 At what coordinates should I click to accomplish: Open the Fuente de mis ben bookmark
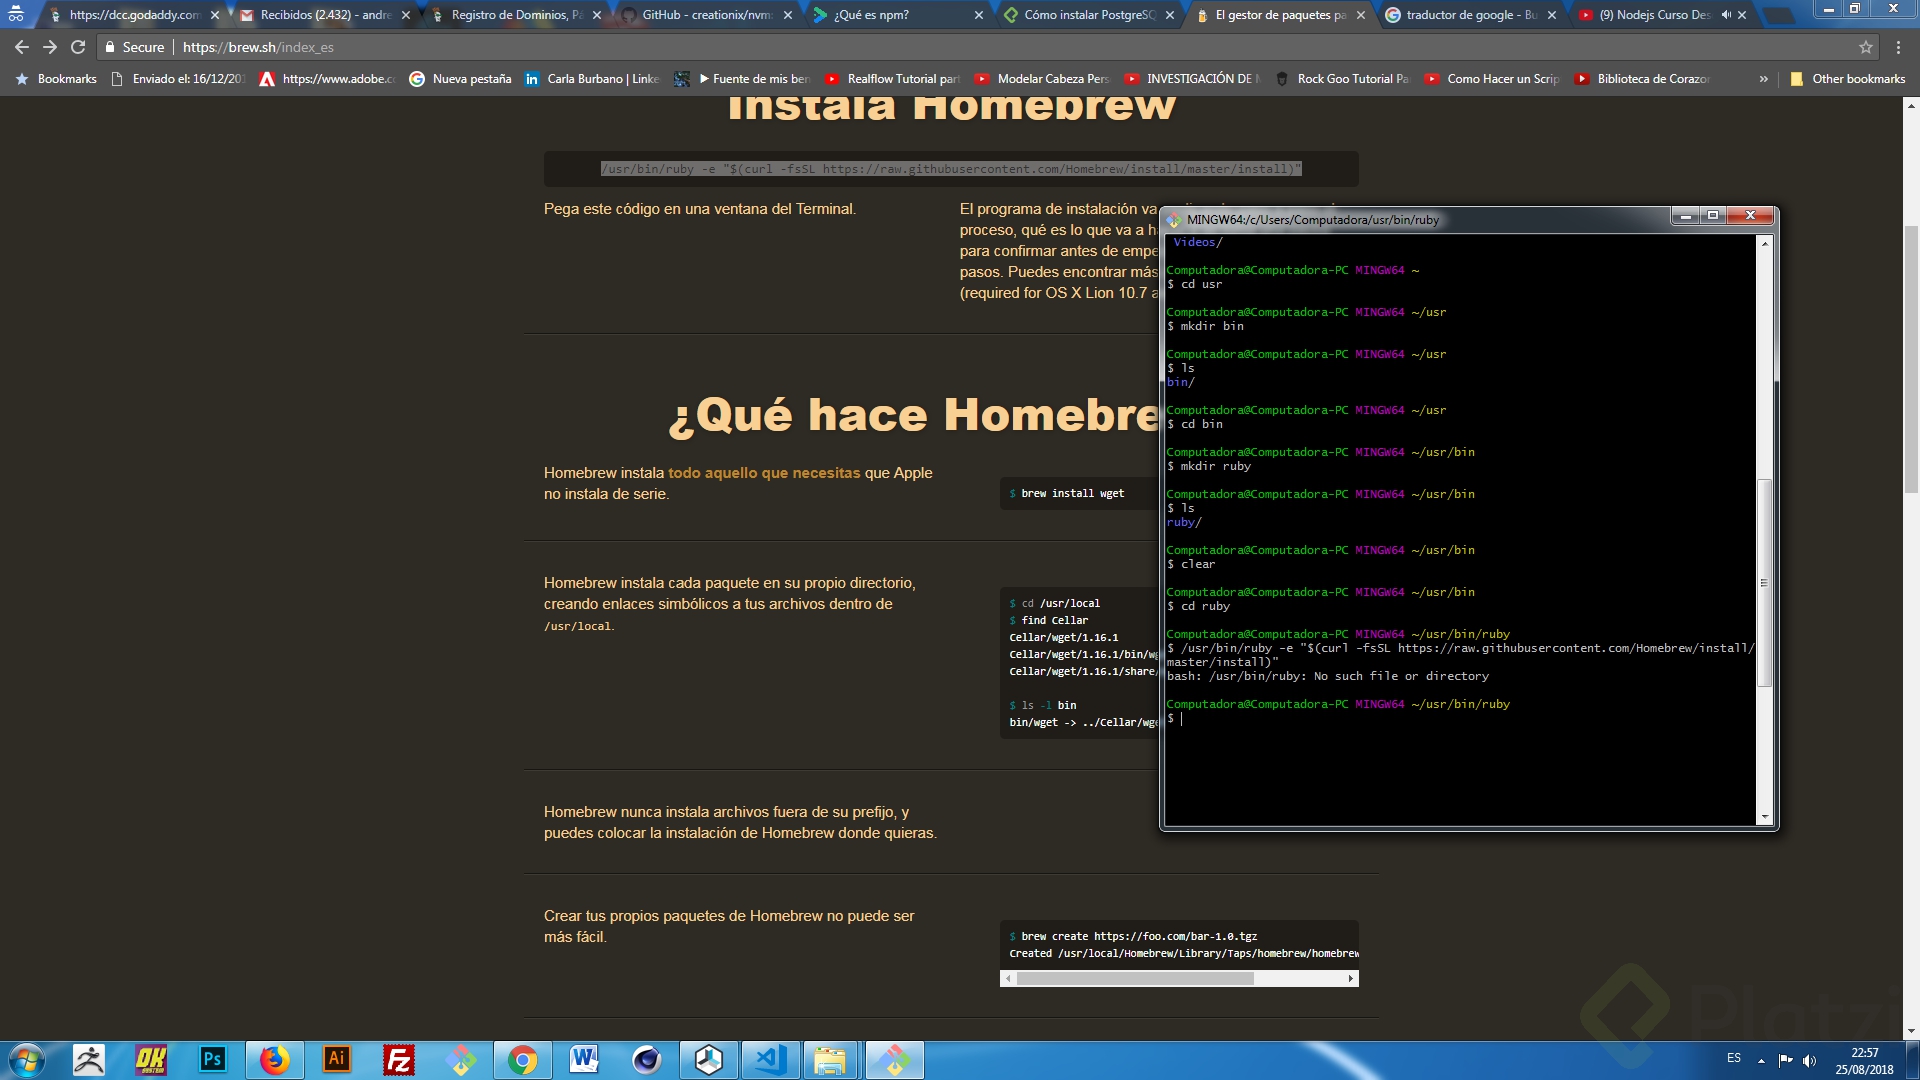(x=742, y=79)
